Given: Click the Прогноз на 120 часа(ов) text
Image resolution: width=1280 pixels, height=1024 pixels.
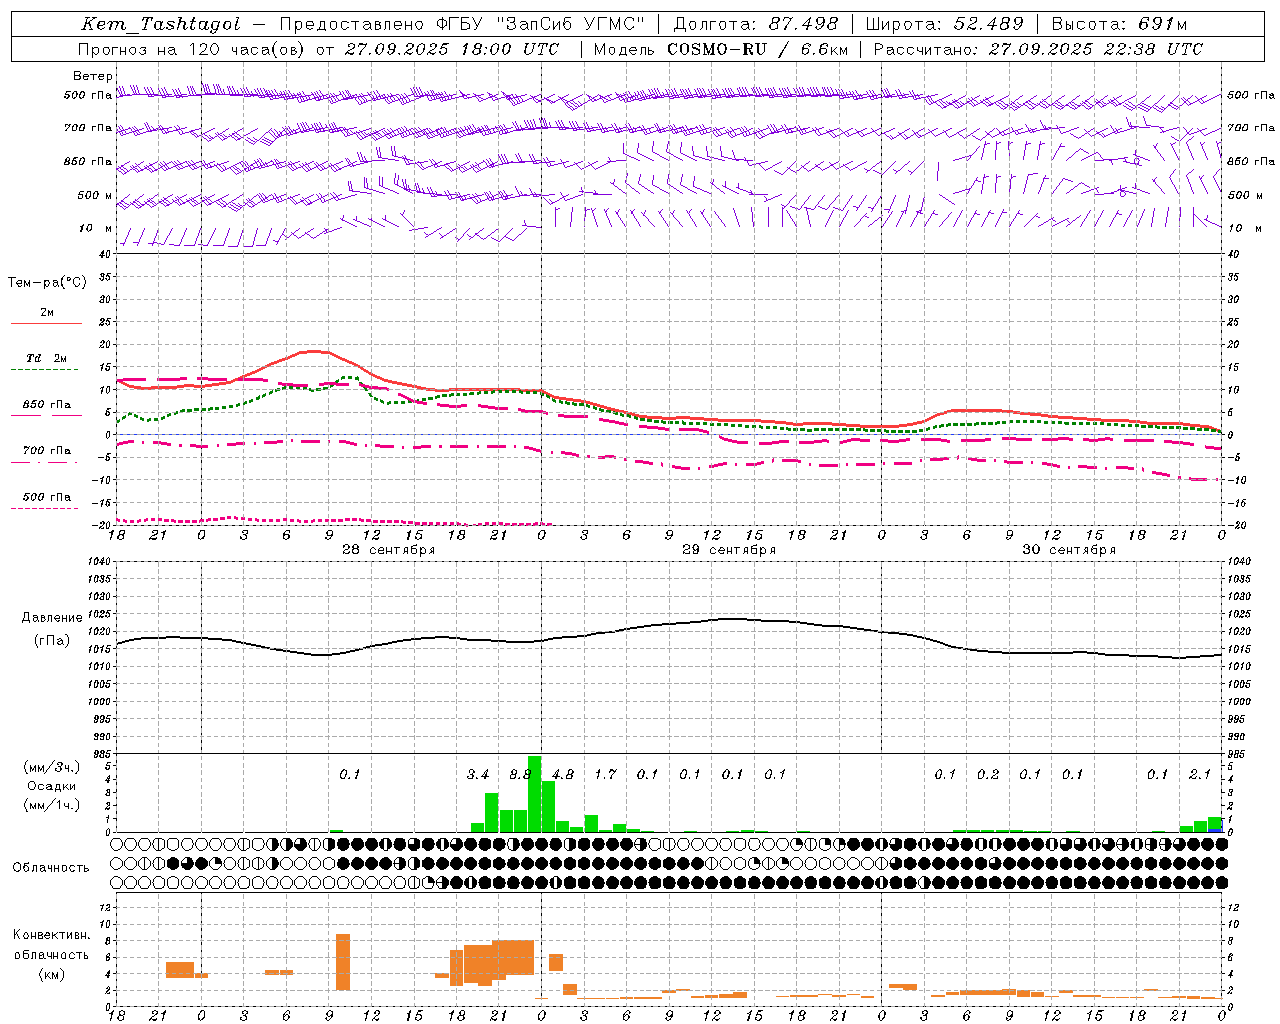Looking at the screenshot, I should [192, 49].
